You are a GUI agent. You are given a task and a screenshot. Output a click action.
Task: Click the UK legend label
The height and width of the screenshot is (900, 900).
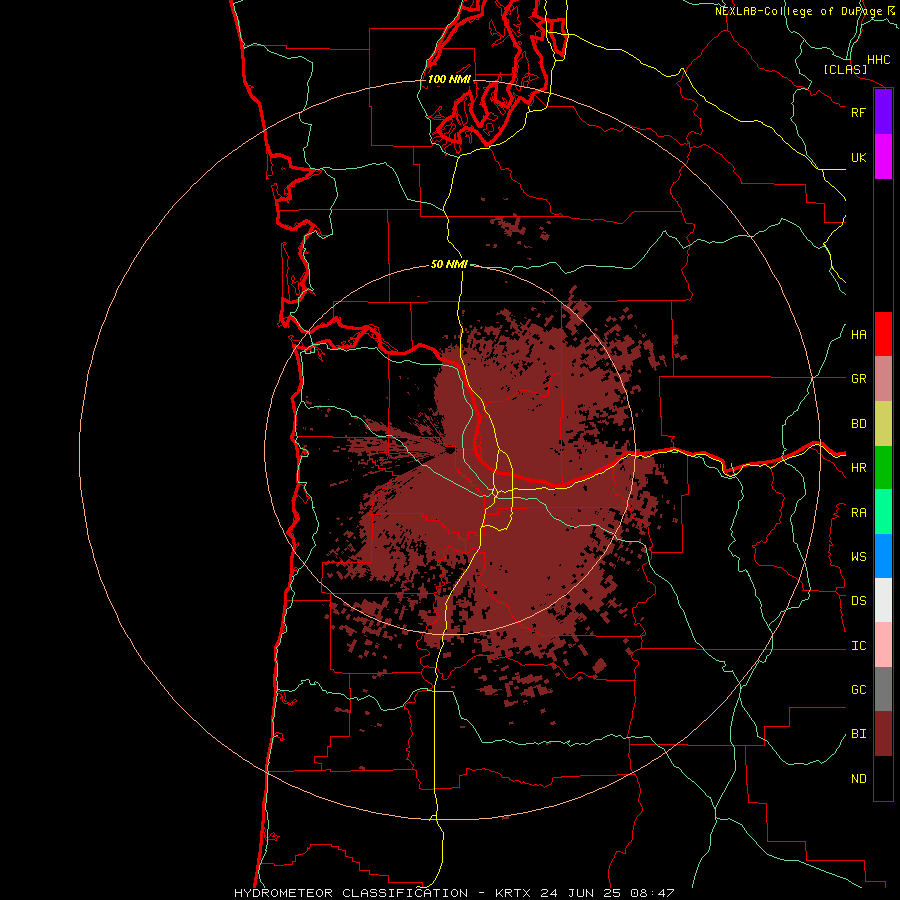tap(858, 157)
